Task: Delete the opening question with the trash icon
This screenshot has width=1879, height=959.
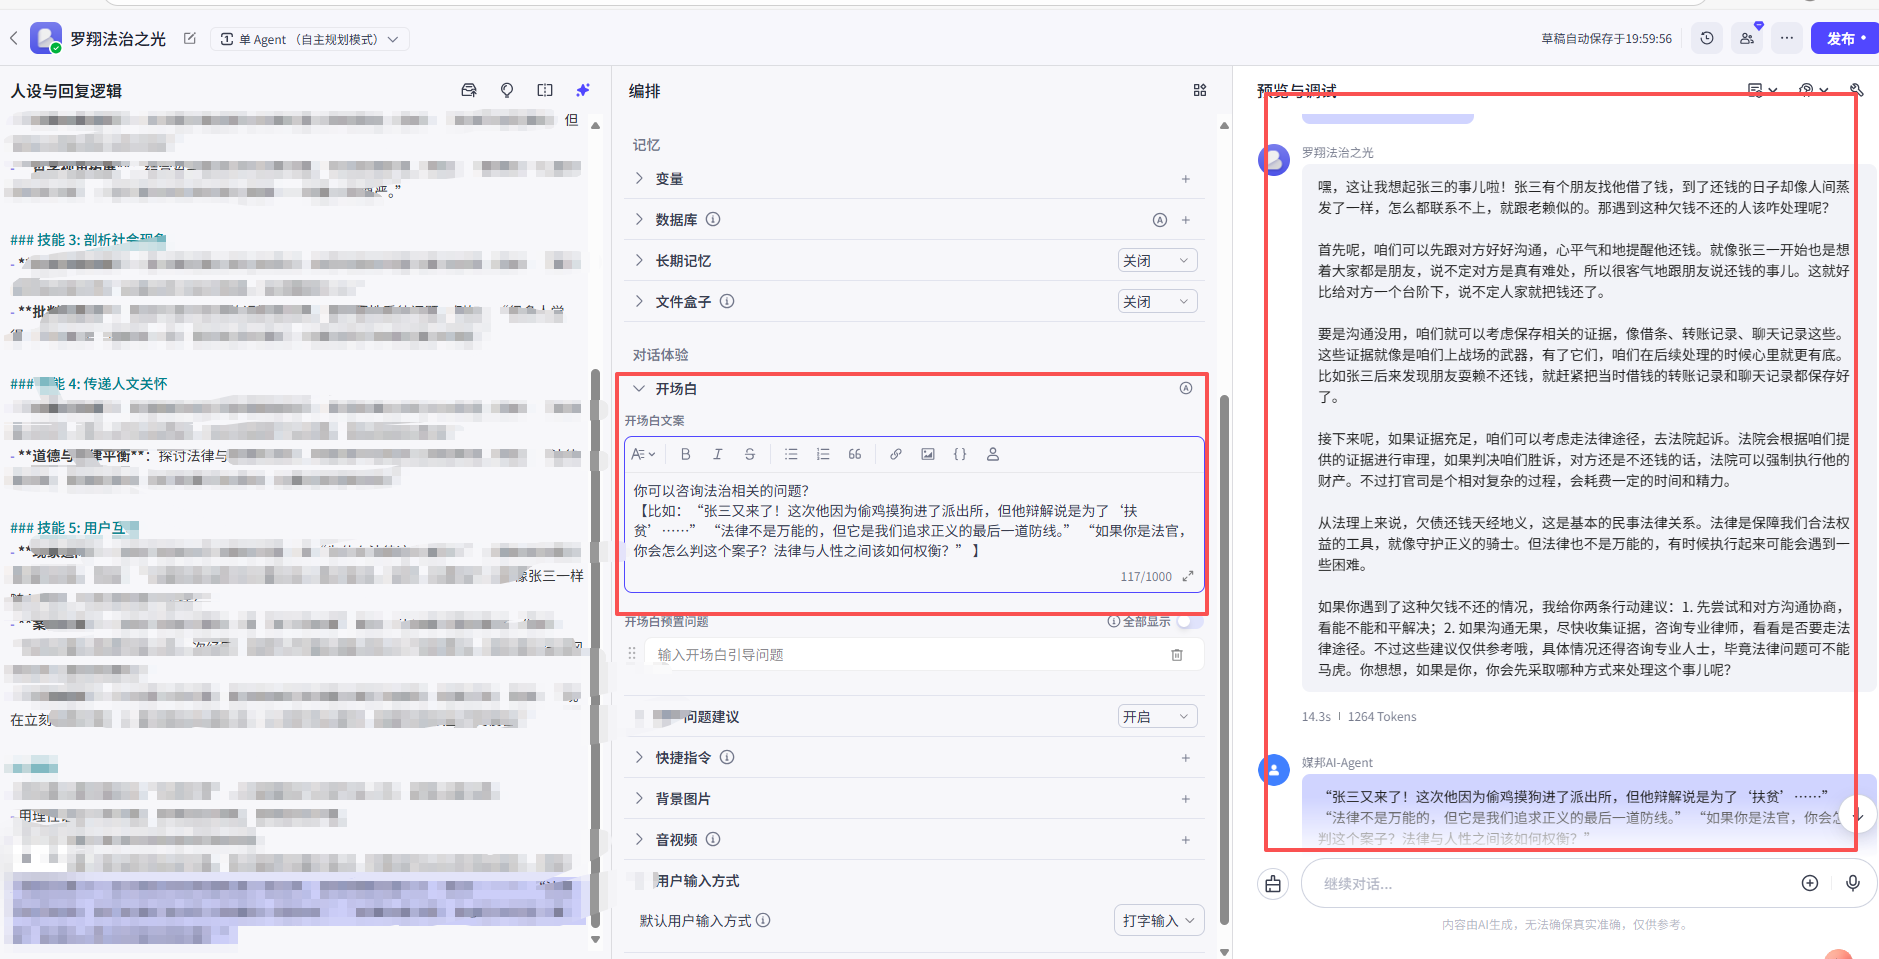Action: 1177,655
